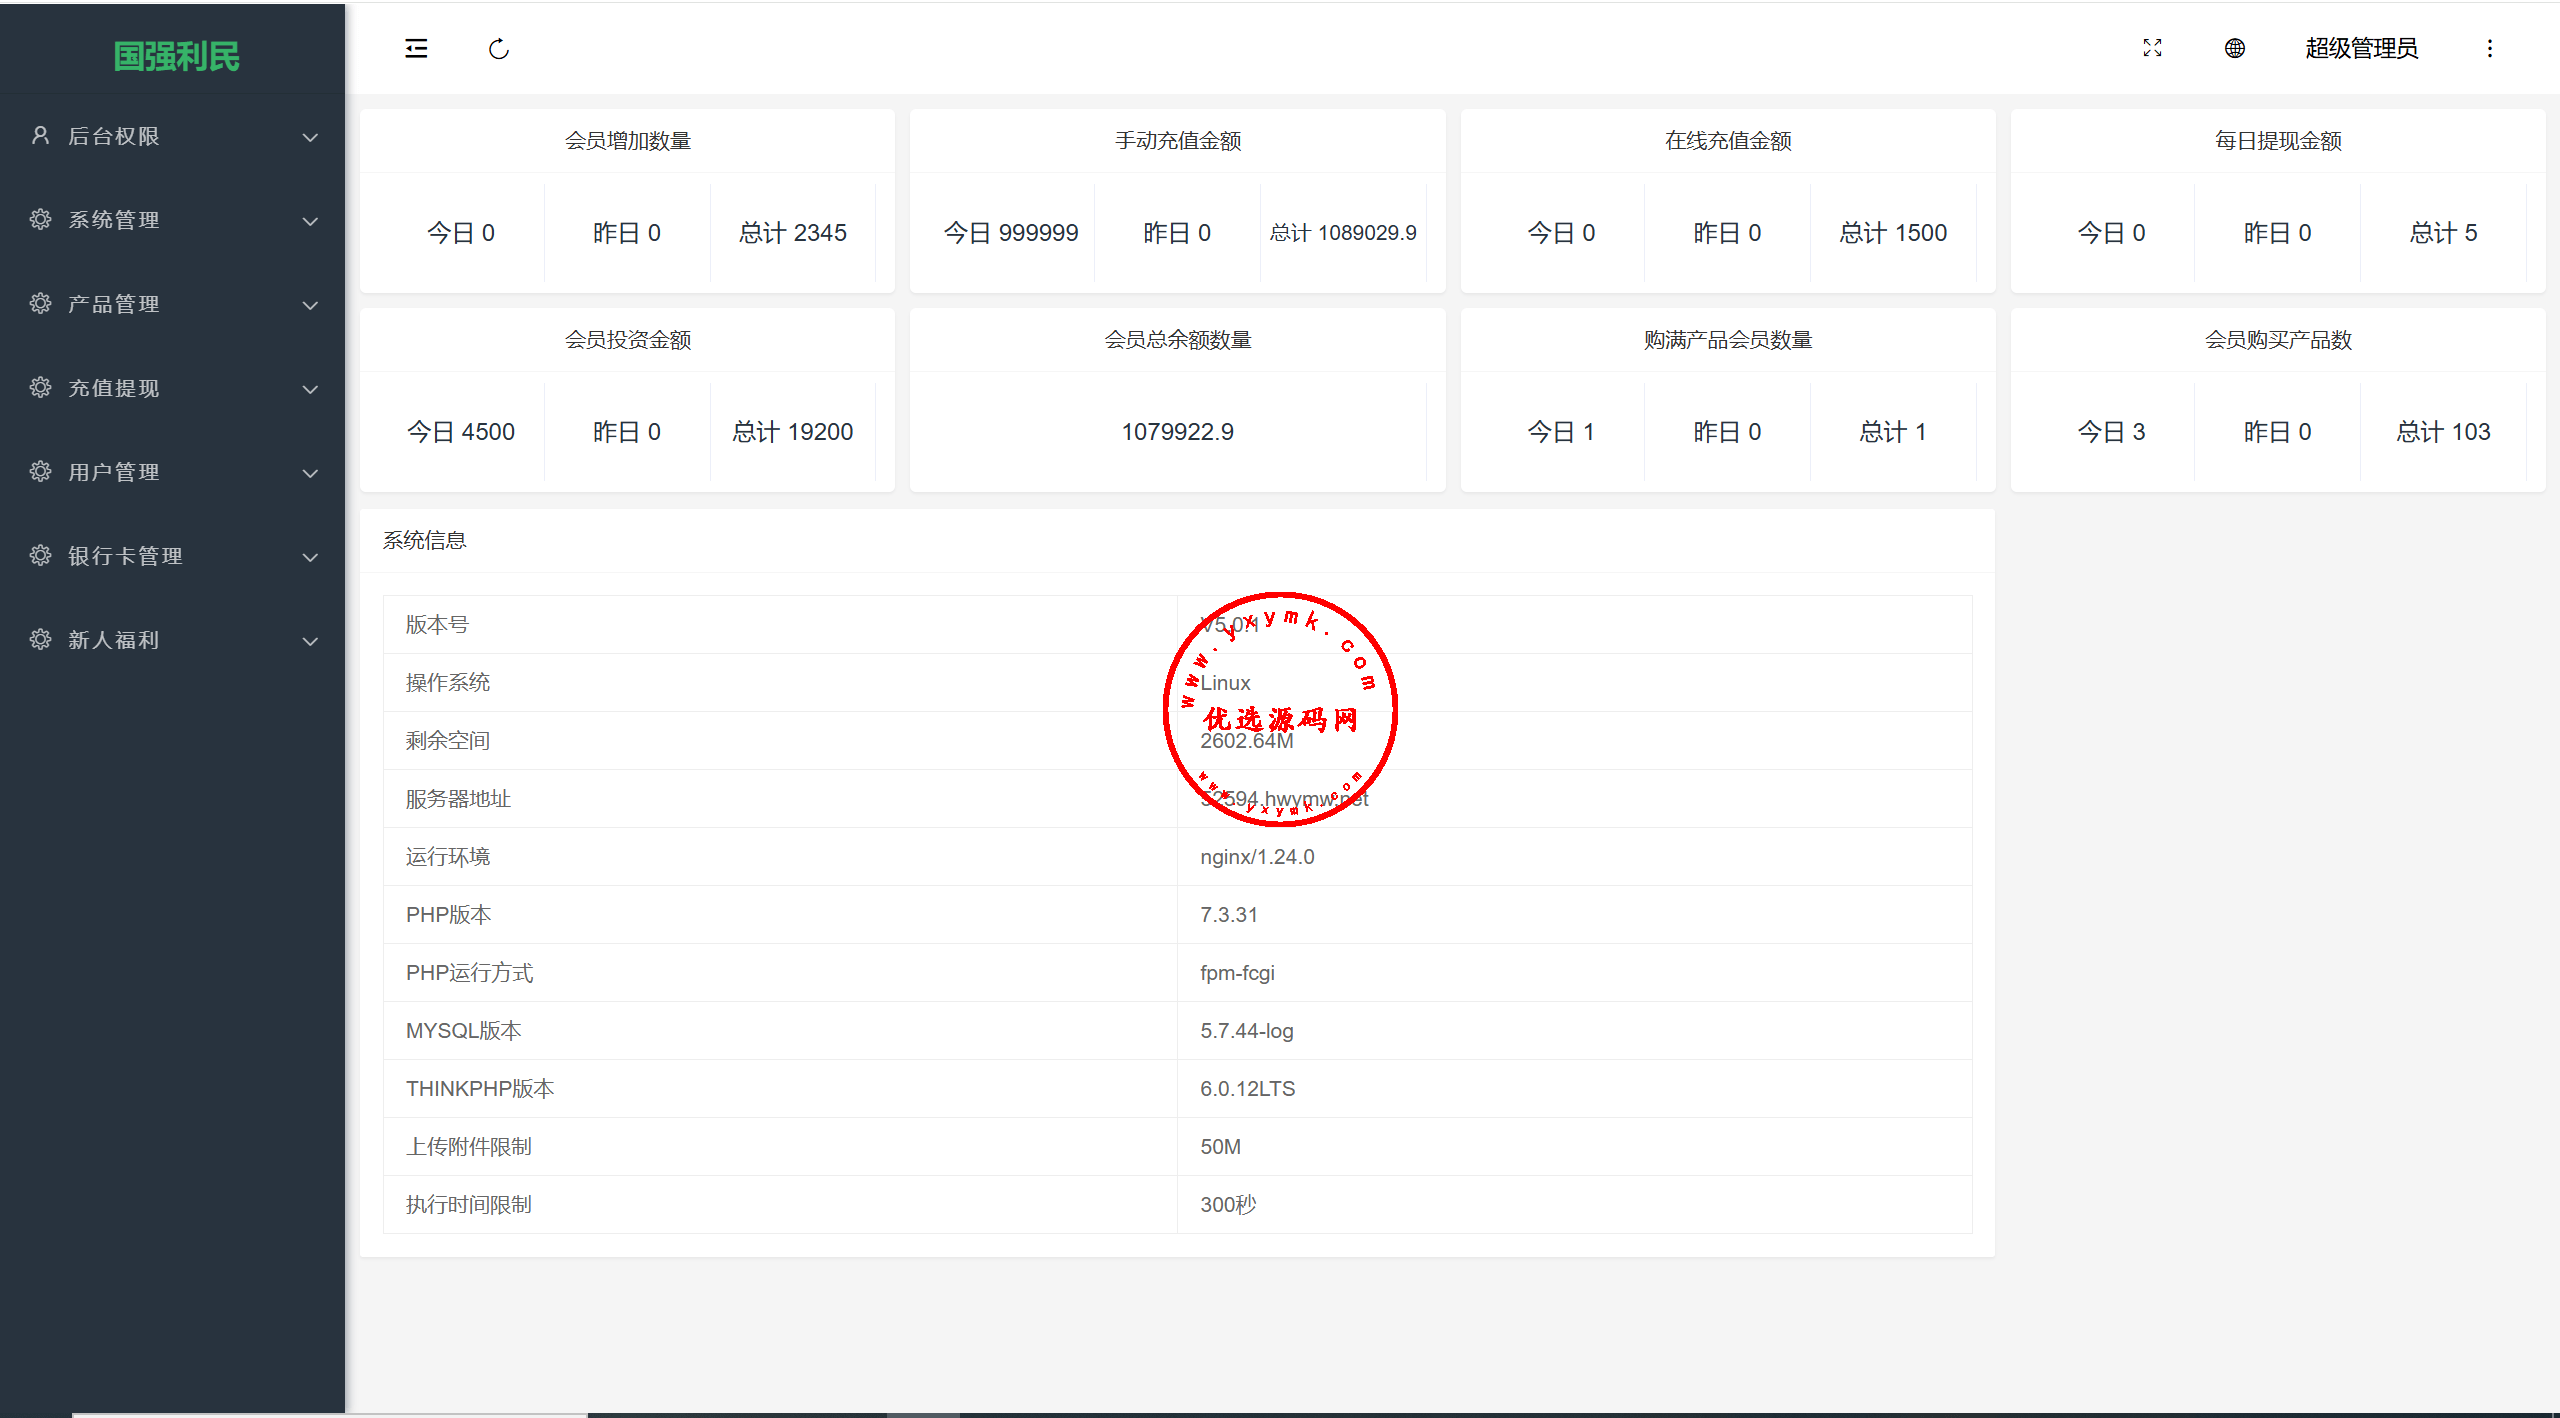Click the gear icon beside 银行卡管理
Screen dimensions: 2560x1418
point(40,555)
